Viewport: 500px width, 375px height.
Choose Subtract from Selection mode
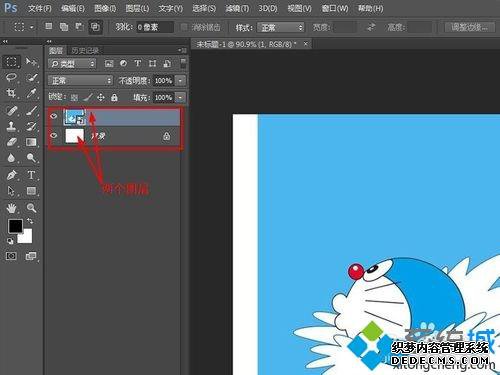[79, 26]
